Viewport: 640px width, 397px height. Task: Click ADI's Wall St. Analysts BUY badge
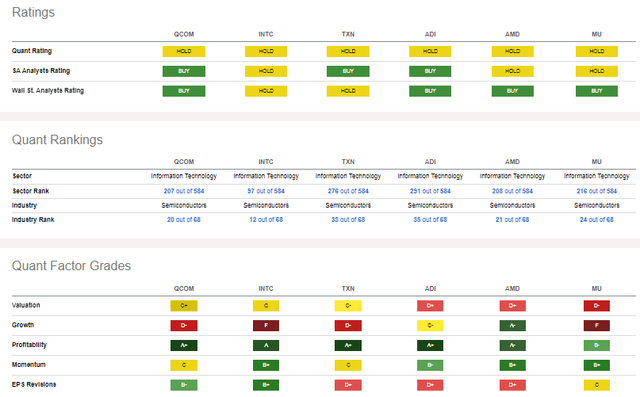pos(430,91)
